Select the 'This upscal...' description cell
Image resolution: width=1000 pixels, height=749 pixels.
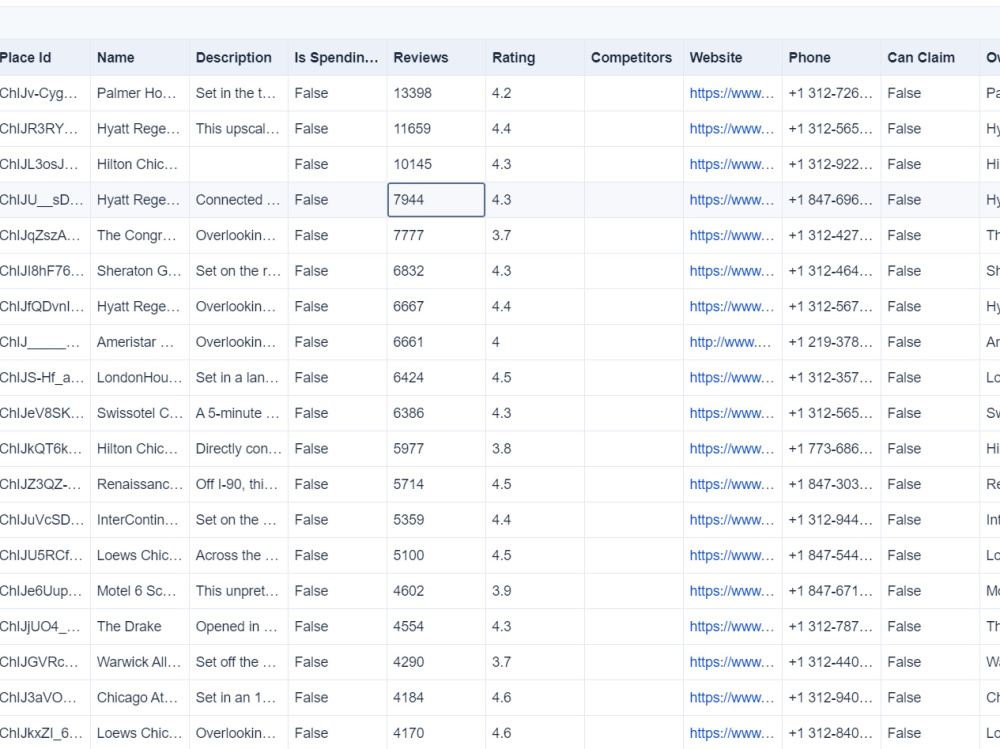click(x=239, y=129)
